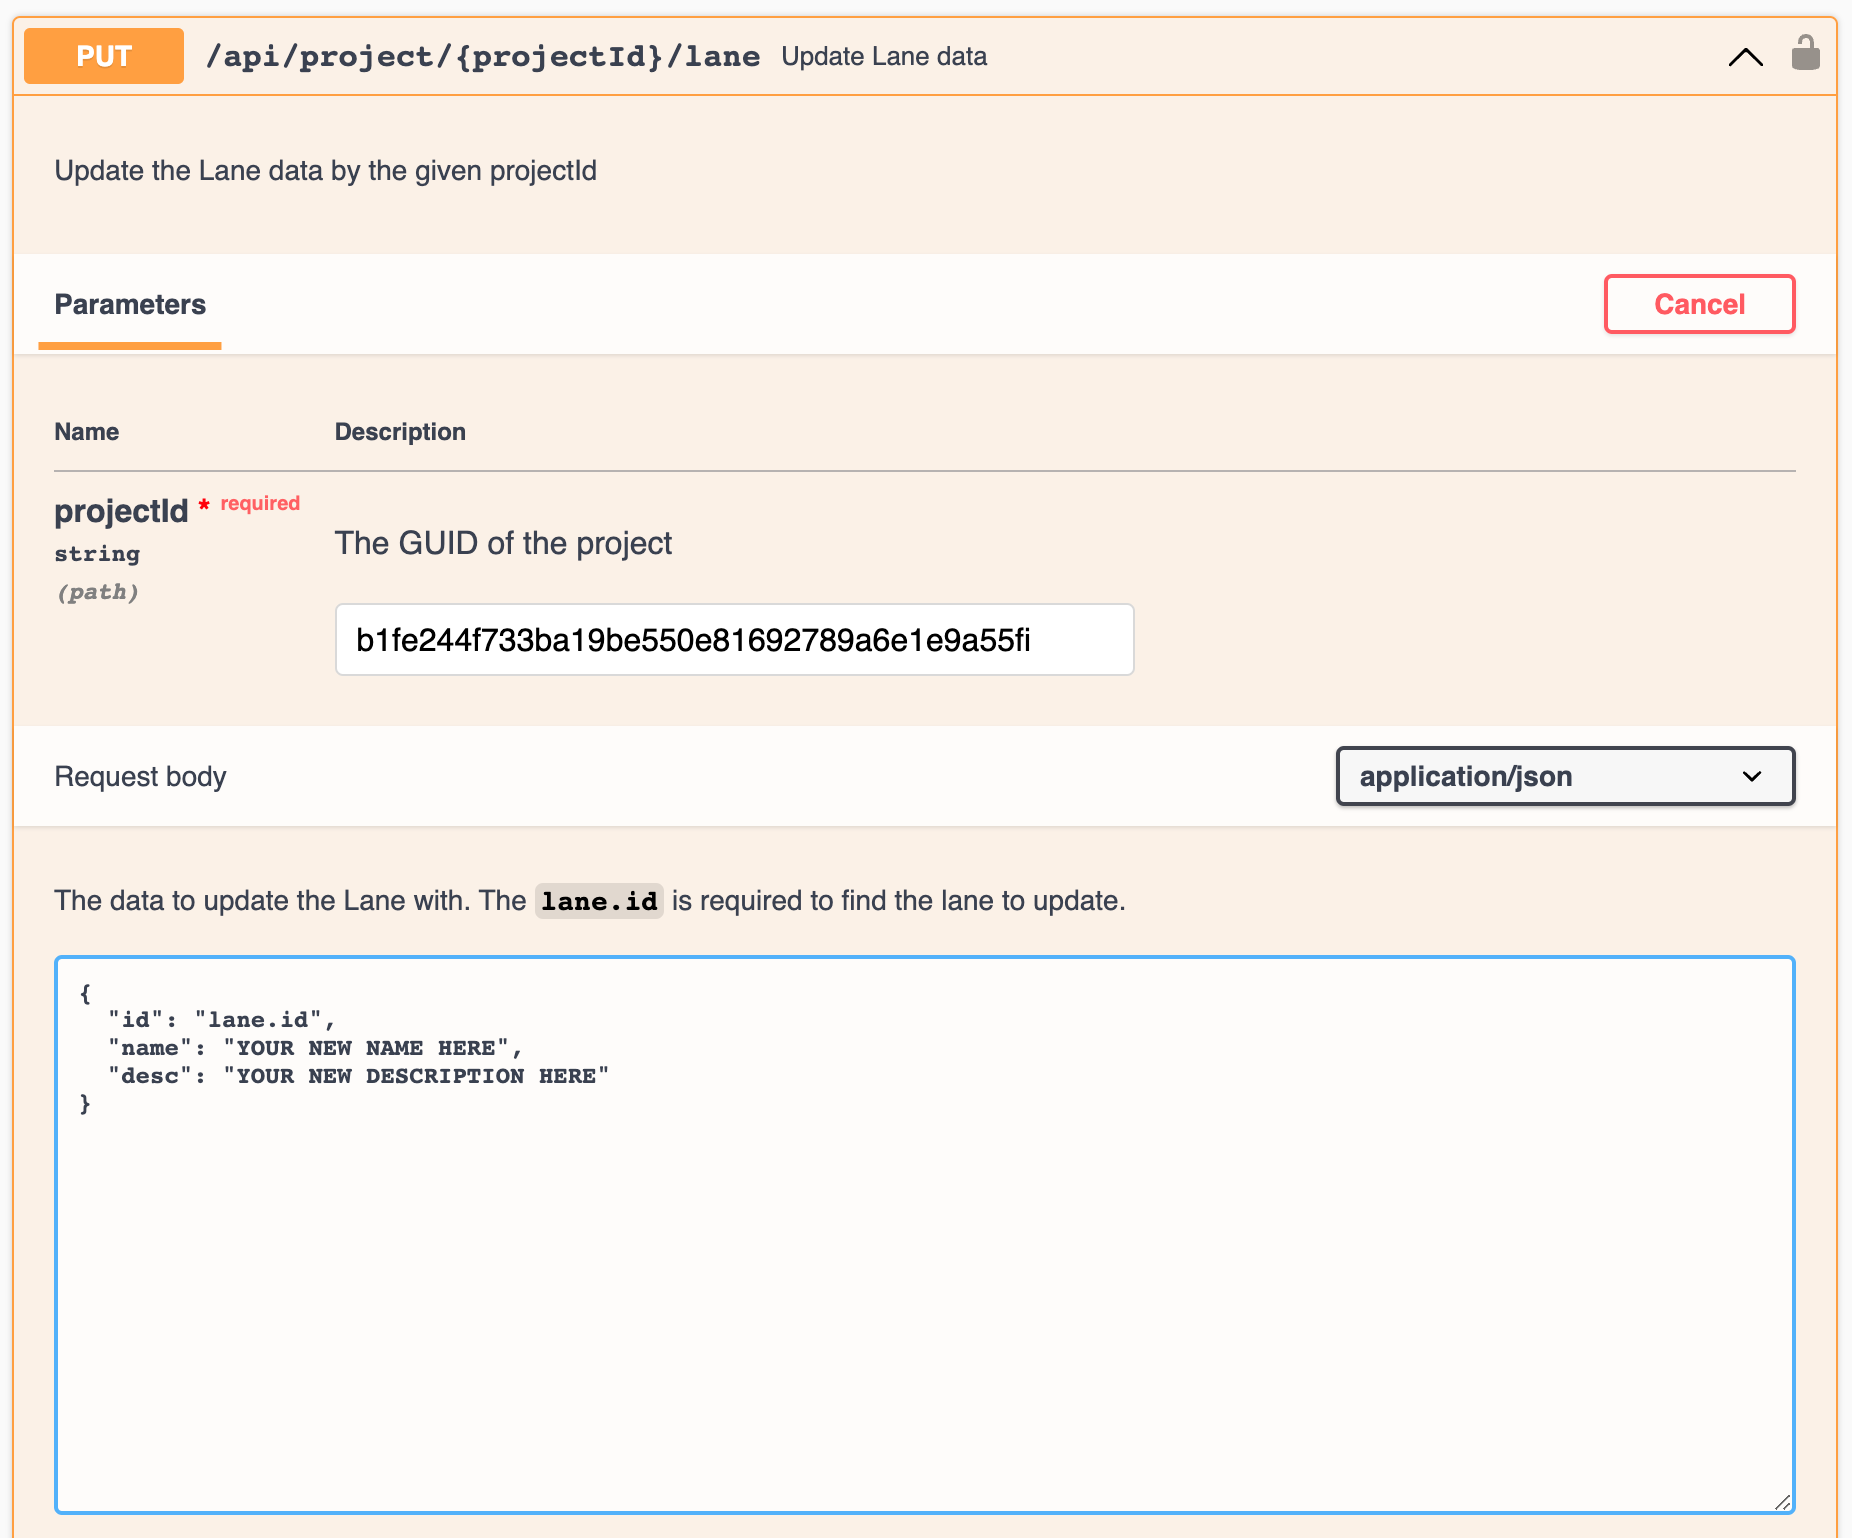Click 'The GUID of the project' description

[503, 543]
